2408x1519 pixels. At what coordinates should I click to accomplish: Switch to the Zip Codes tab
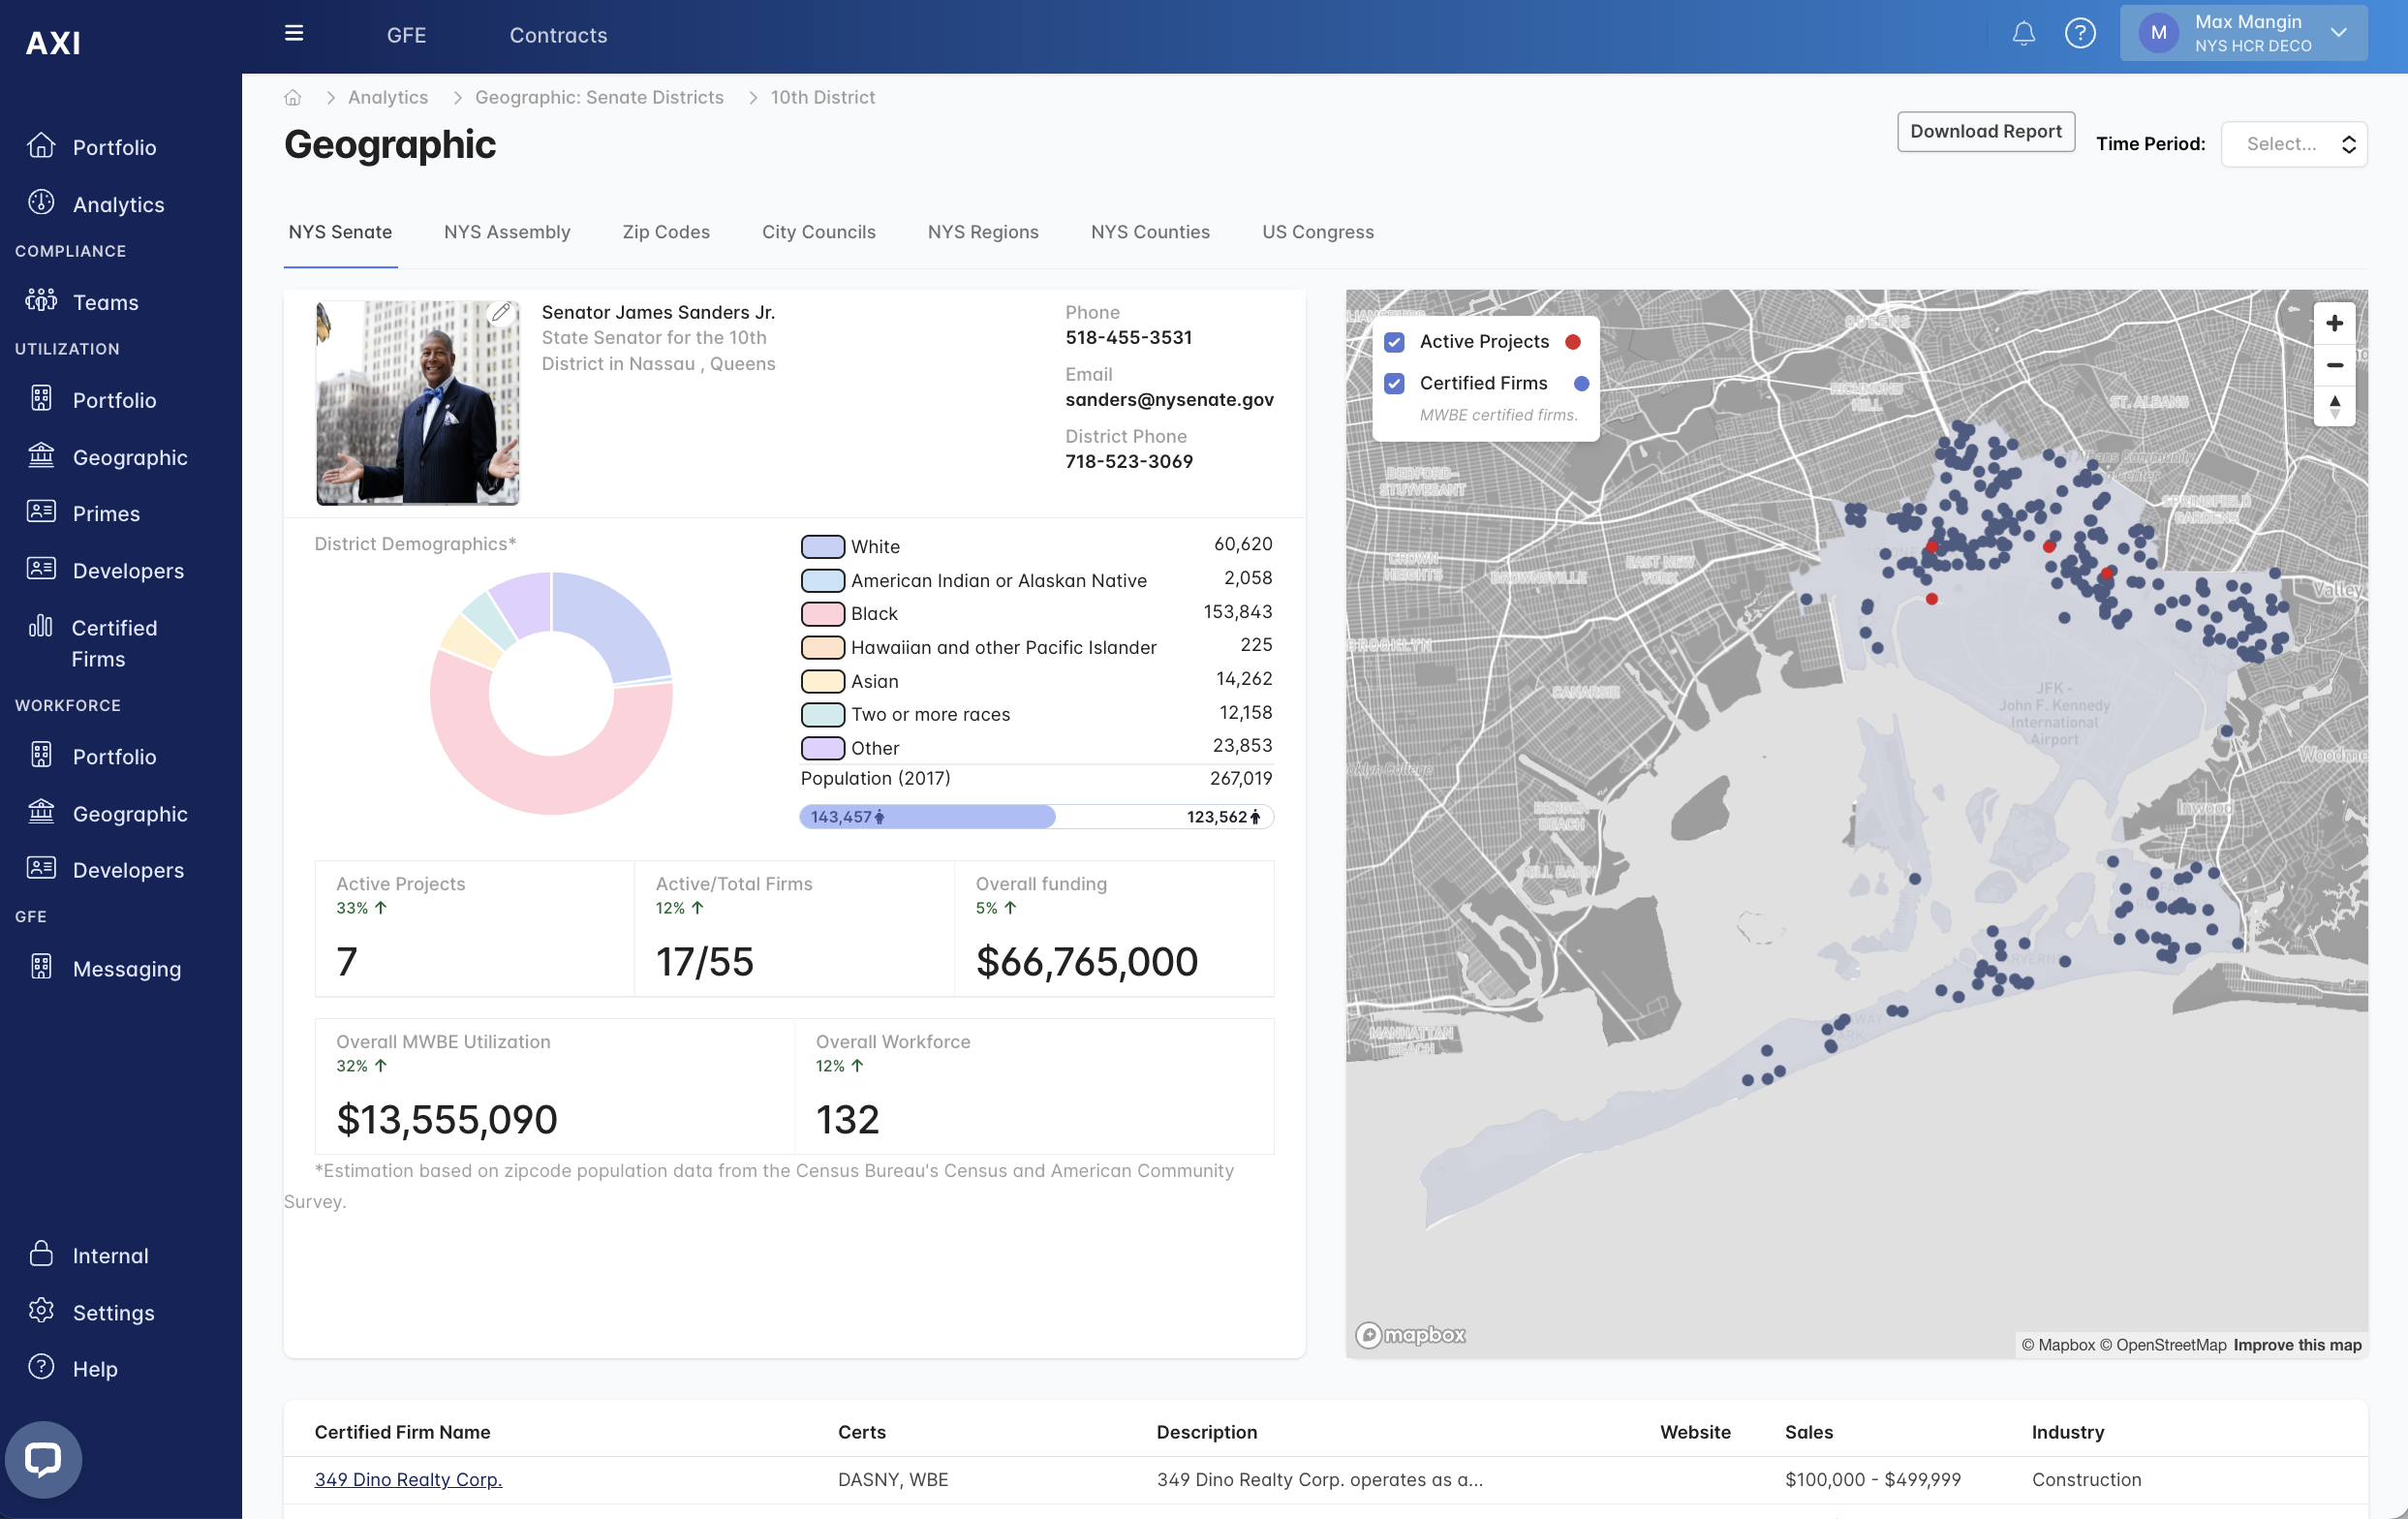pos(666,232)
